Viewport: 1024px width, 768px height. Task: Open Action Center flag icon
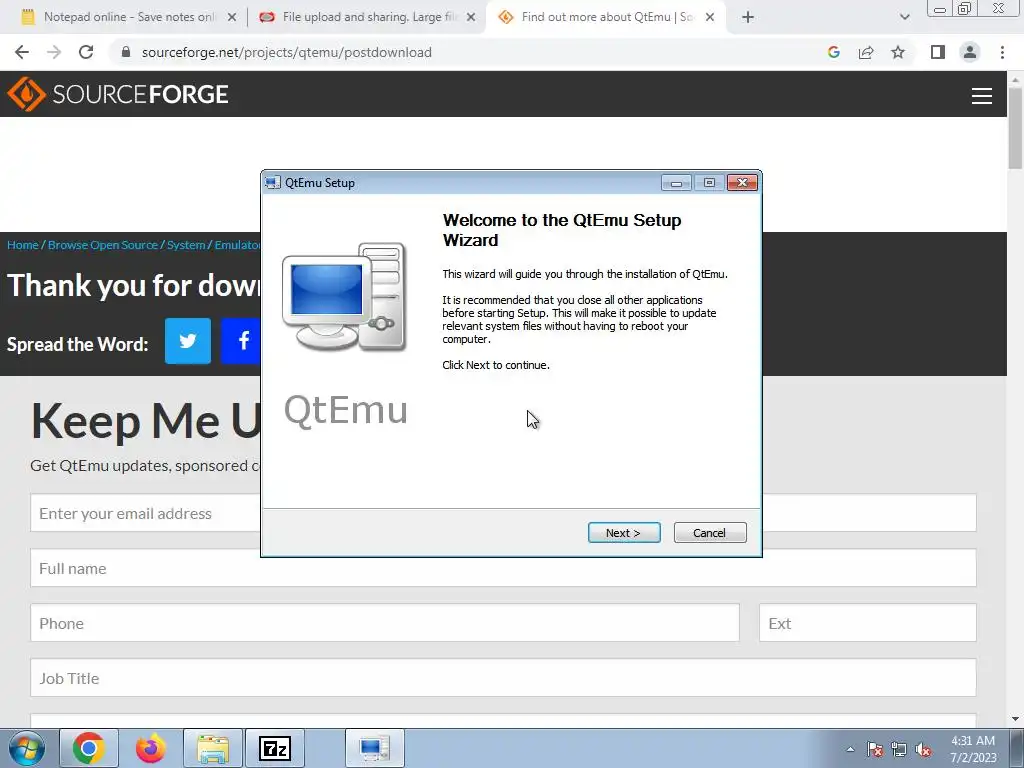tap(875, 749)
